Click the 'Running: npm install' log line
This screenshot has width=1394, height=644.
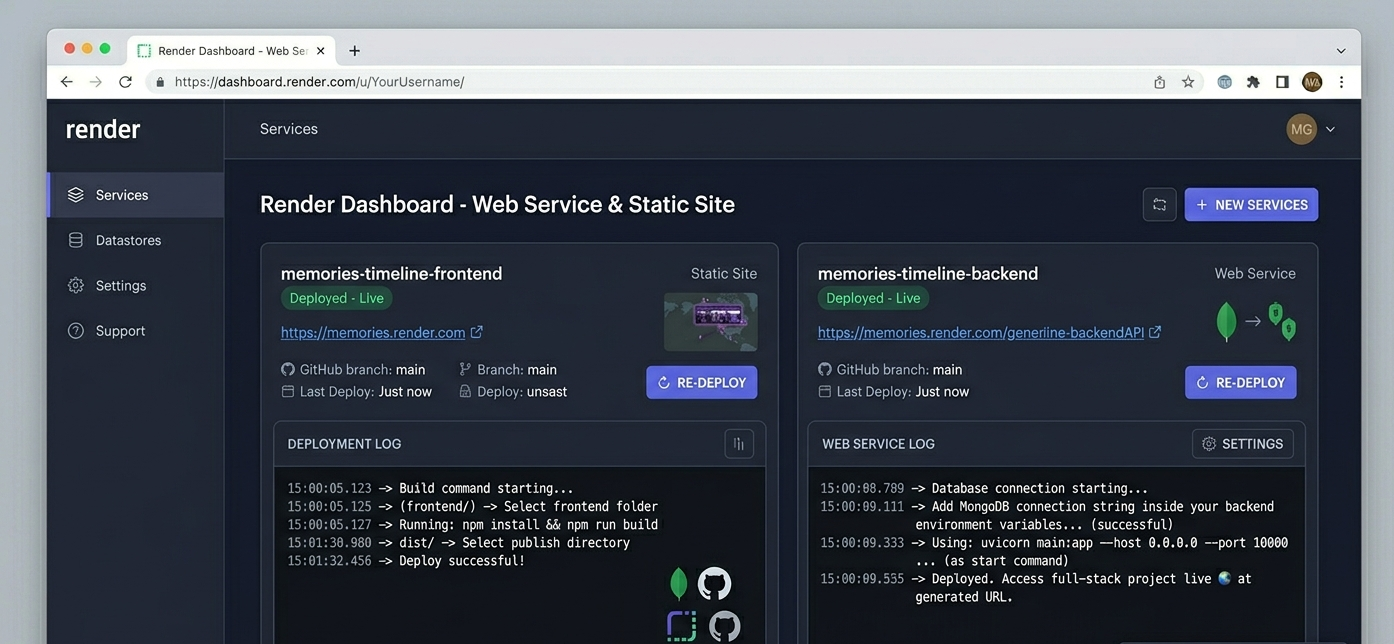473,525
